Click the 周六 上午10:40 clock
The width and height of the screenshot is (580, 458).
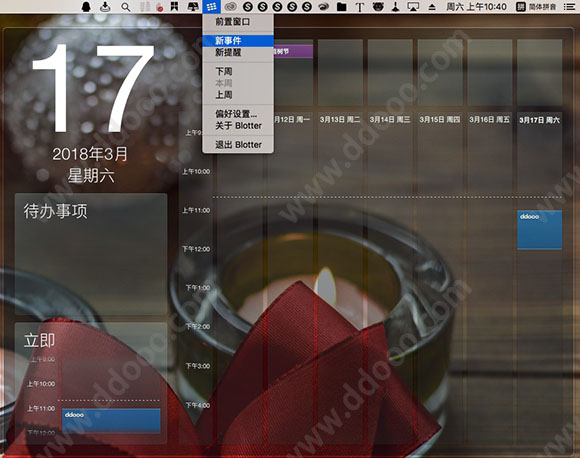coord(476,7)
